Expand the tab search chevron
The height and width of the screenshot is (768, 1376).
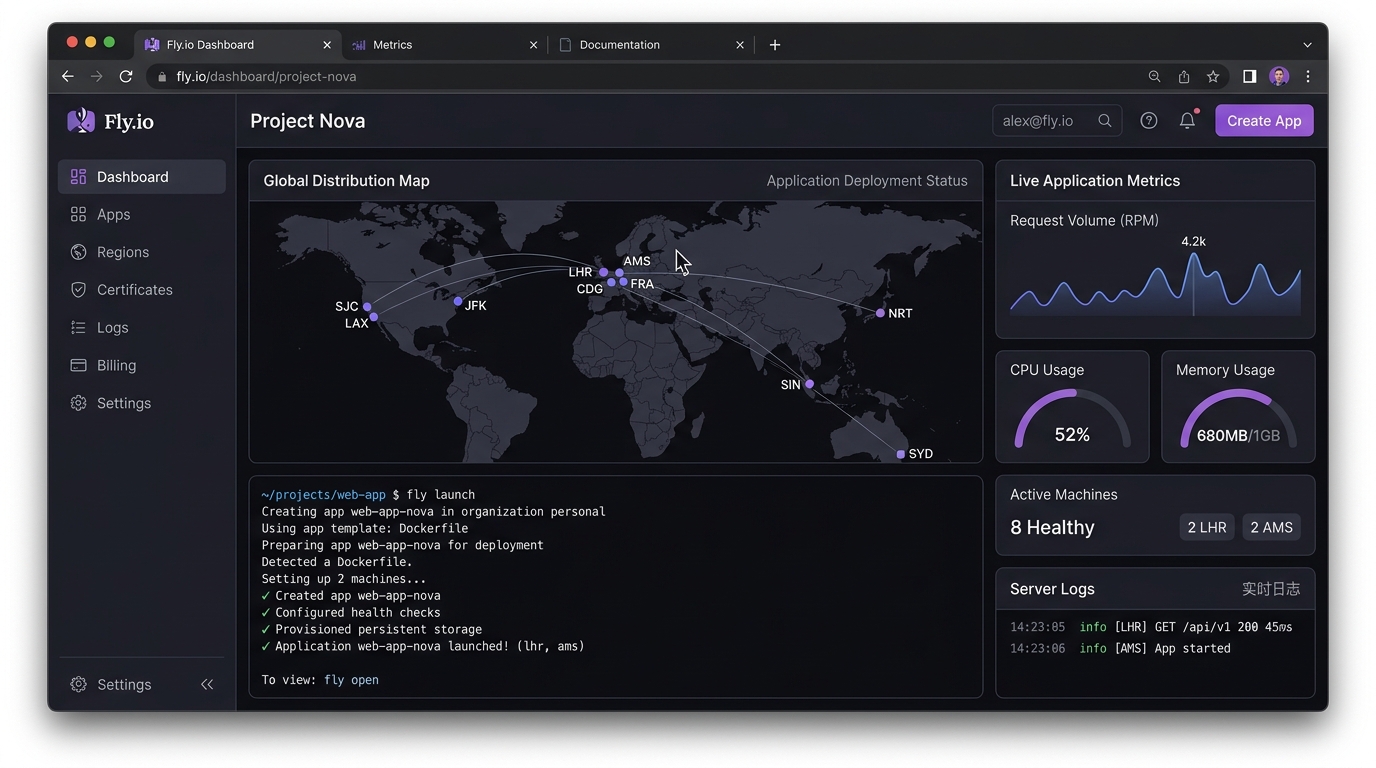pyautogui.click(x=1307, y=45)
